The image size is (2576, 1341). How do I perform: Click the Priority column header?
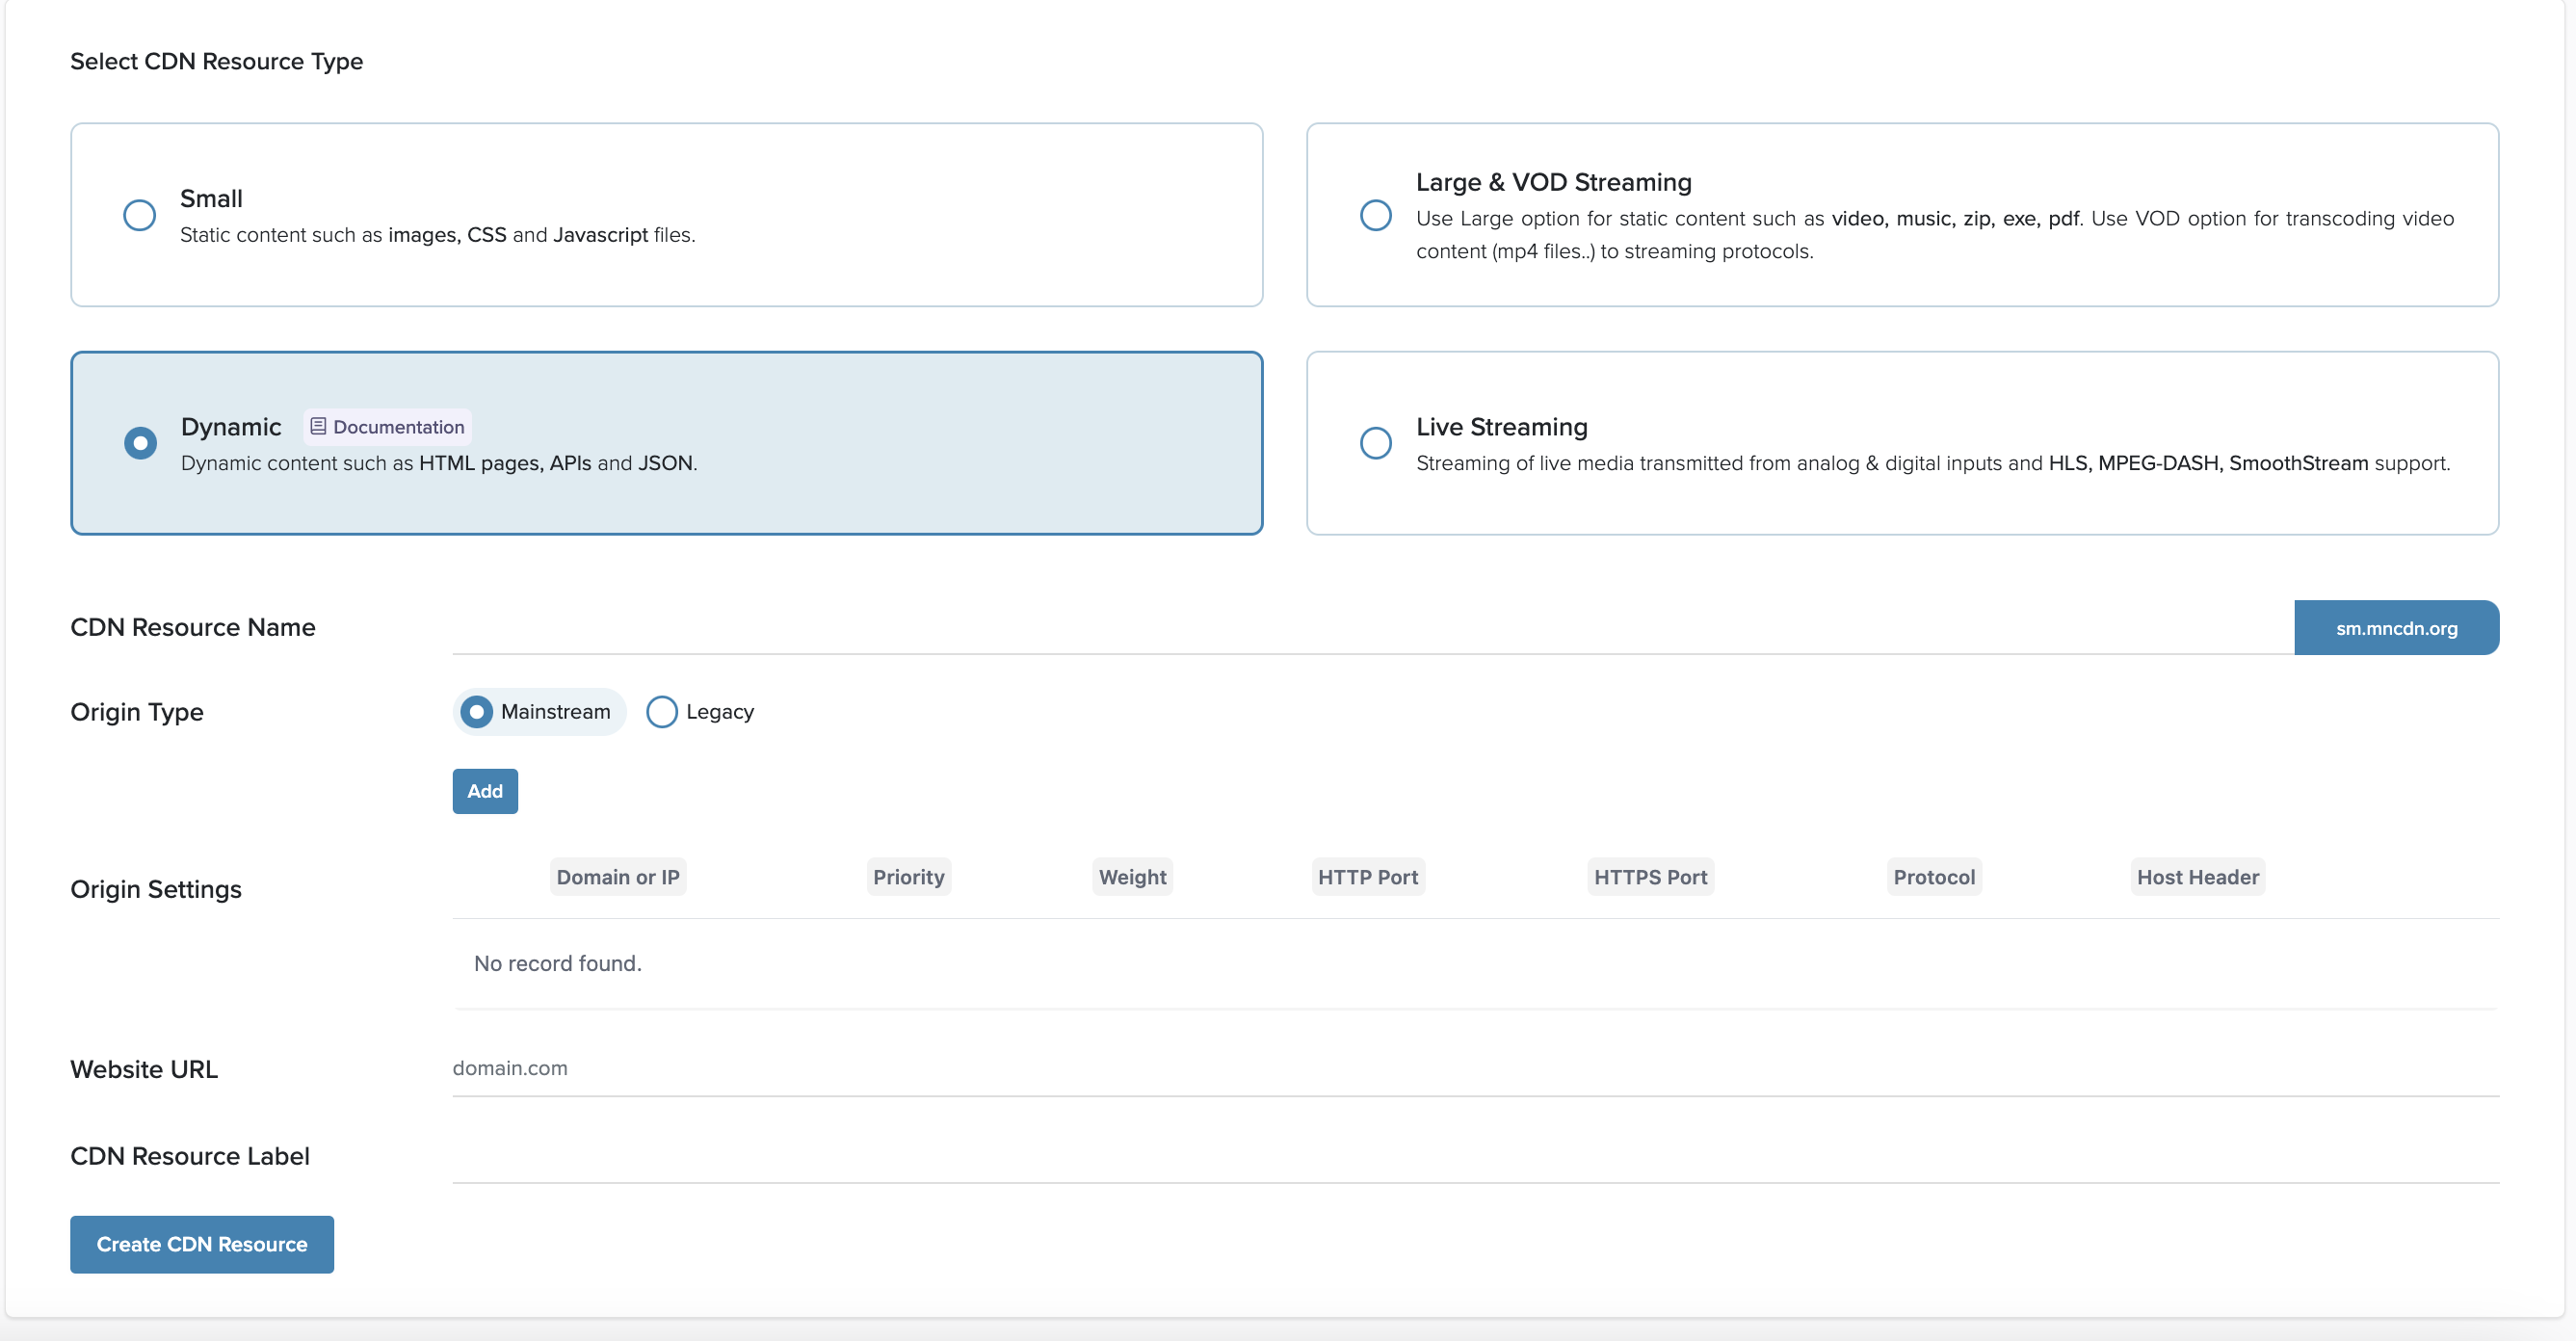click(907, 877)
